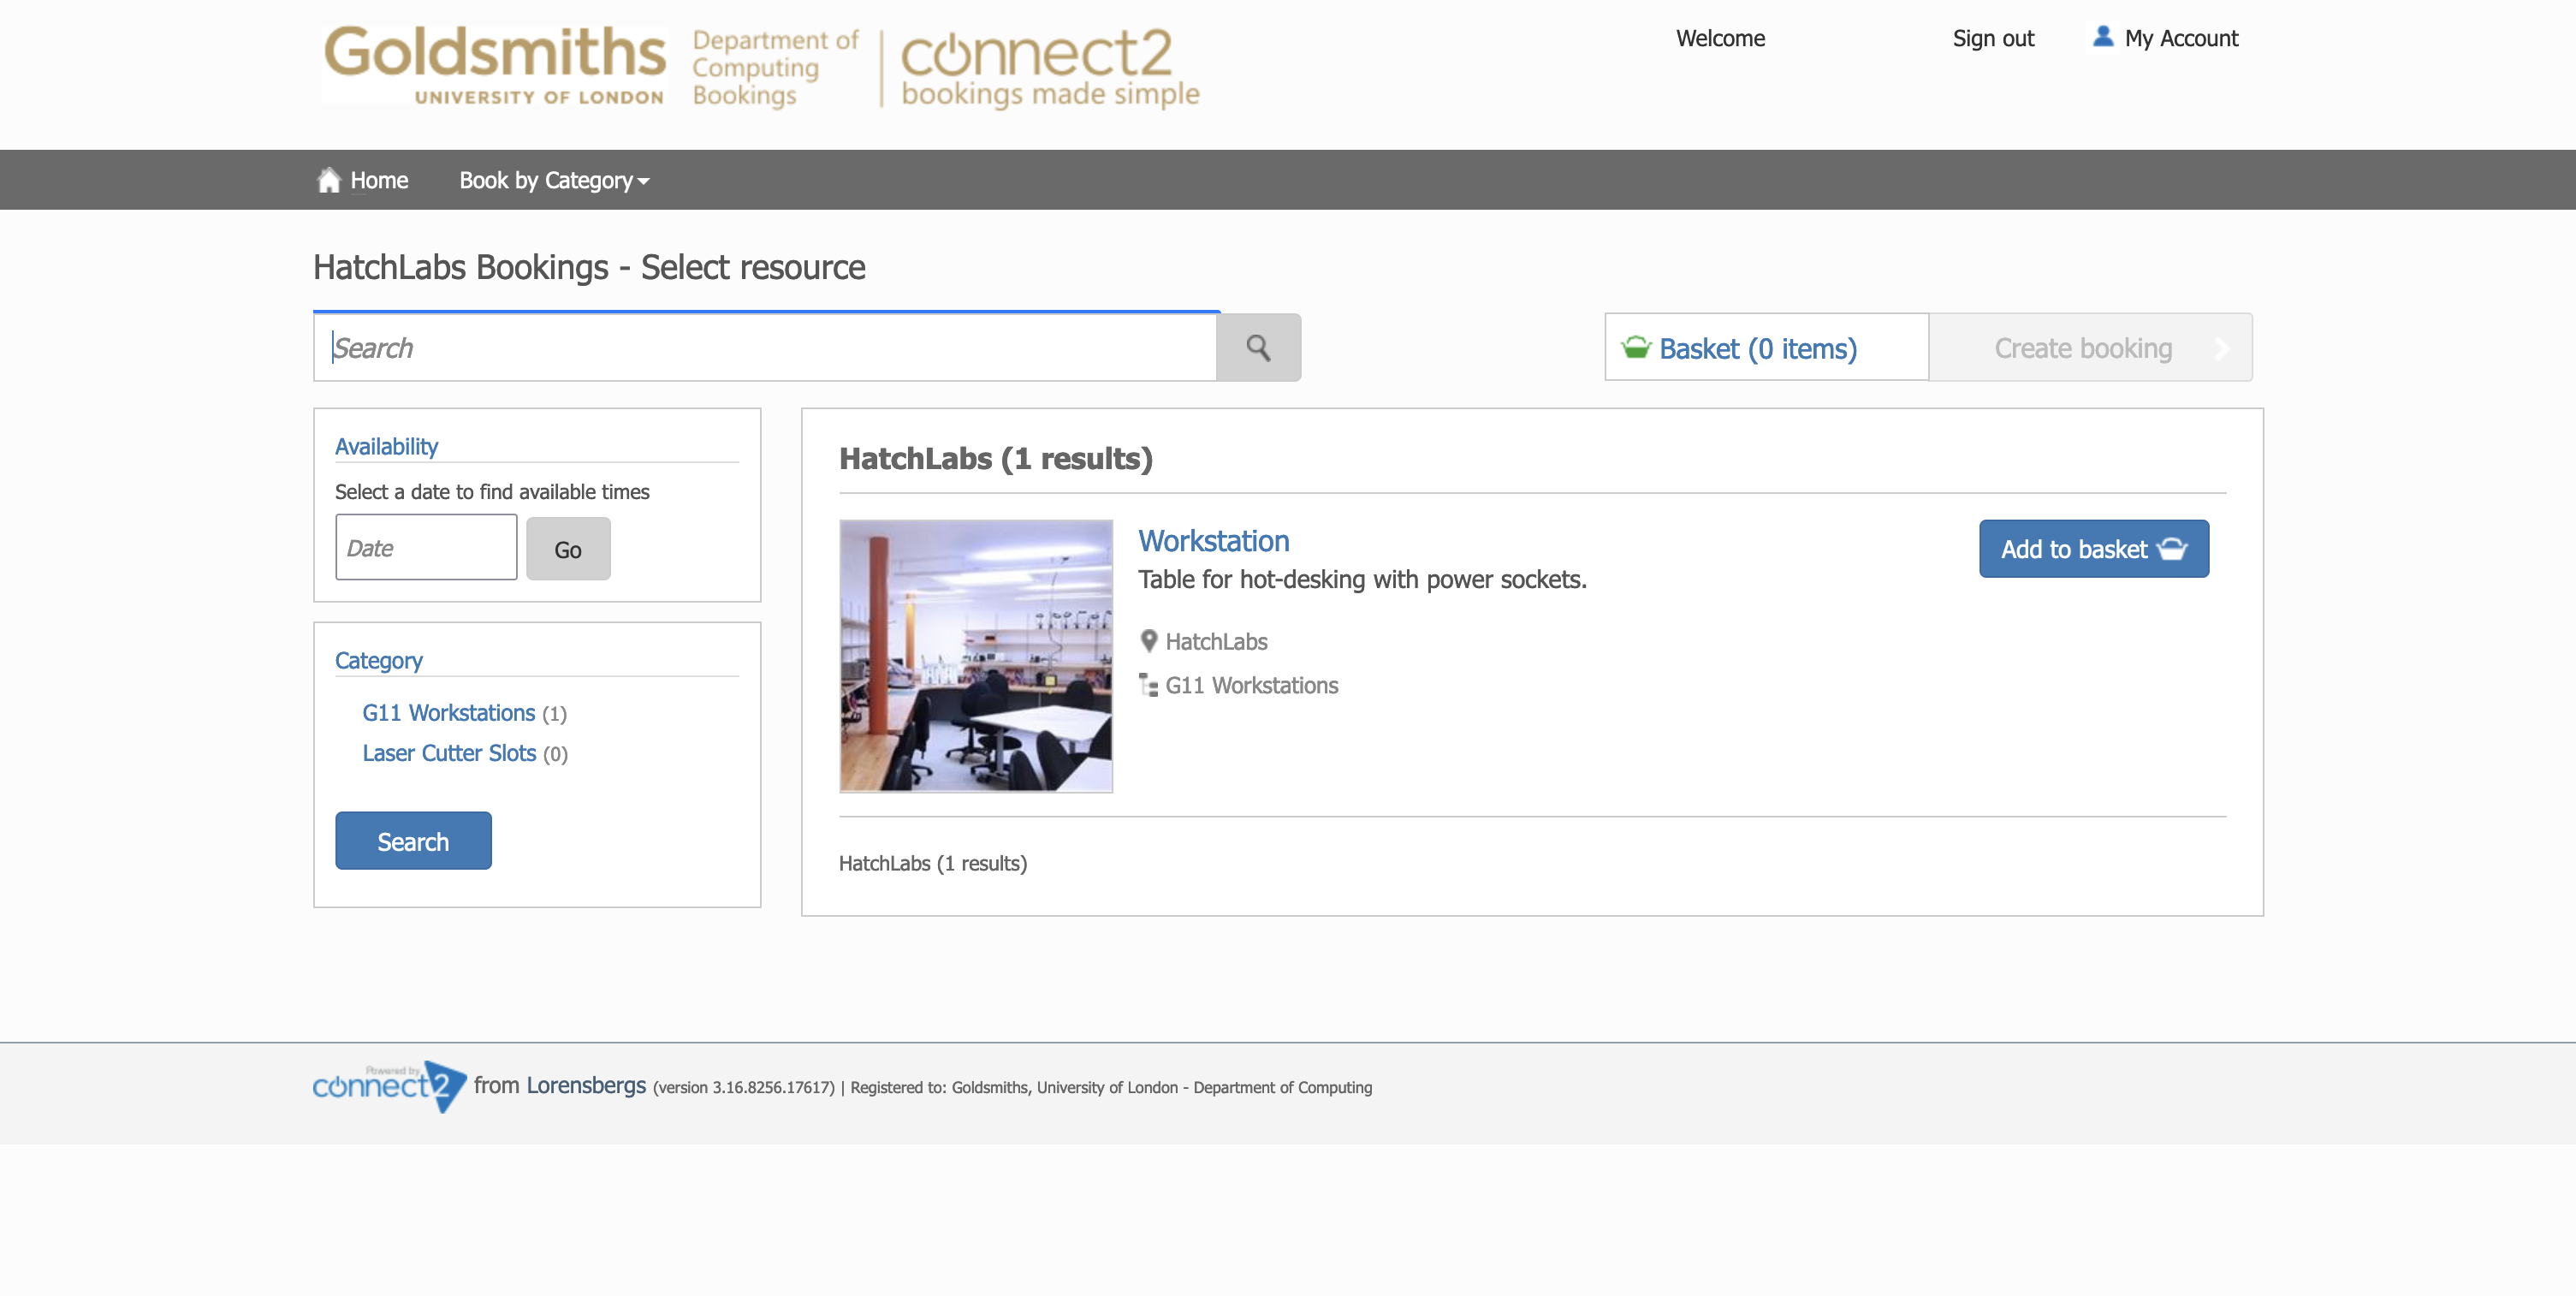The width and height of the screenshot is (2576, 1296).
Task: Add Workstation to basket
Action: click(2094, 549)
